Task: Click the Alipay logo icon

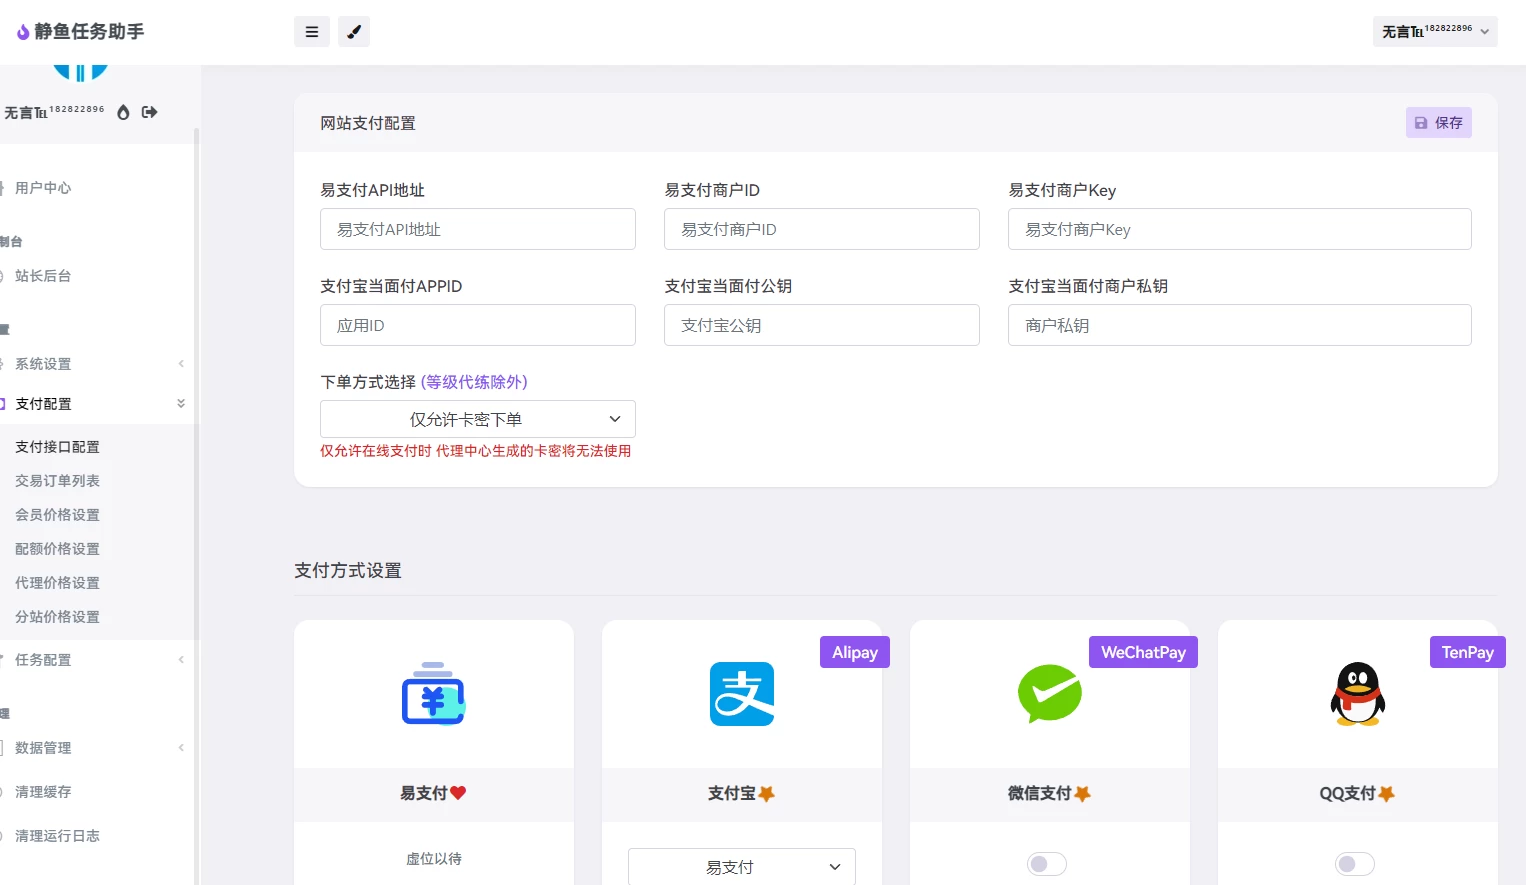Action: [x=741, y=694]
